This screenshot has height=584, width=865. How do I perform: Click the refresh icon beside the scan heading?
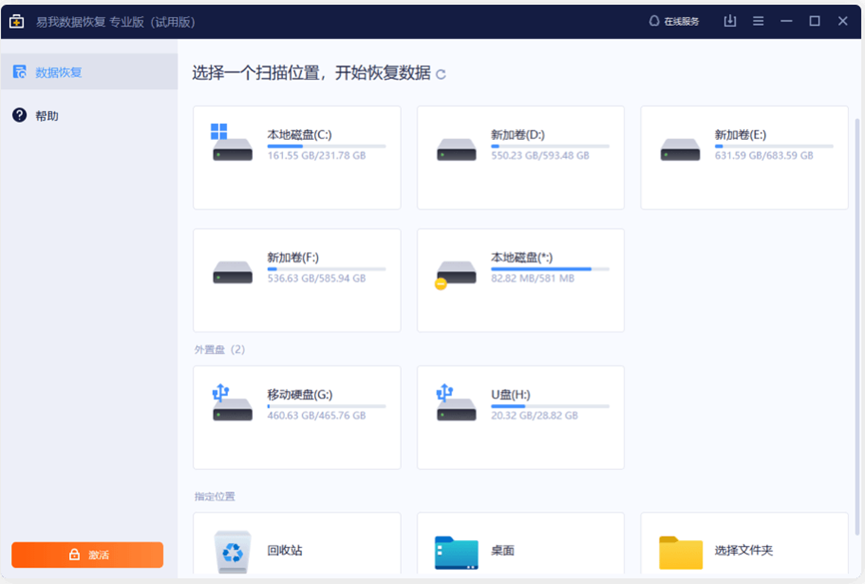click(441, 74)
